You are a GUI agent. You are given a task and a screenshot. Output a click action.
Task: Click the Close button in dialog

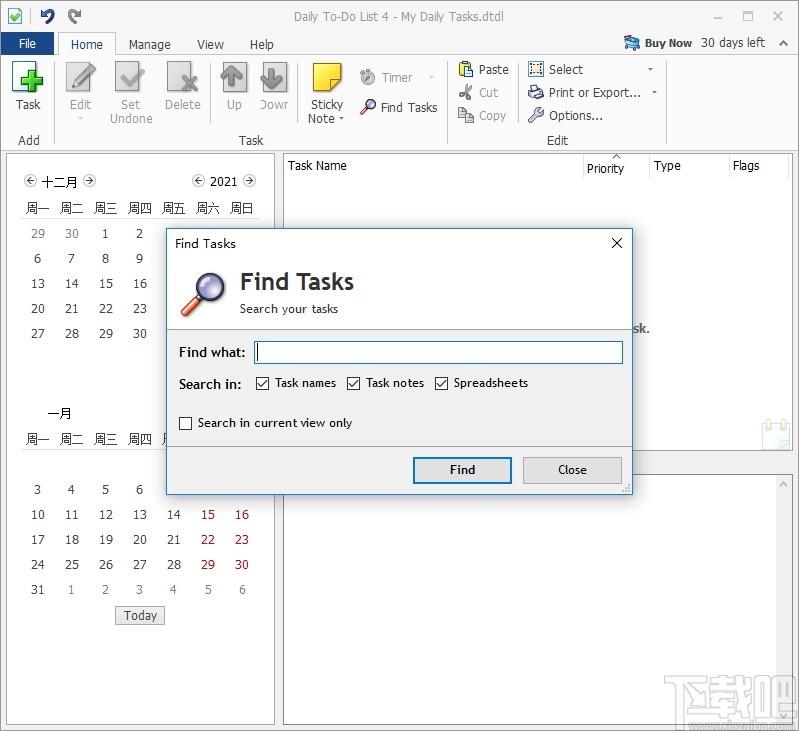(572, 470)
